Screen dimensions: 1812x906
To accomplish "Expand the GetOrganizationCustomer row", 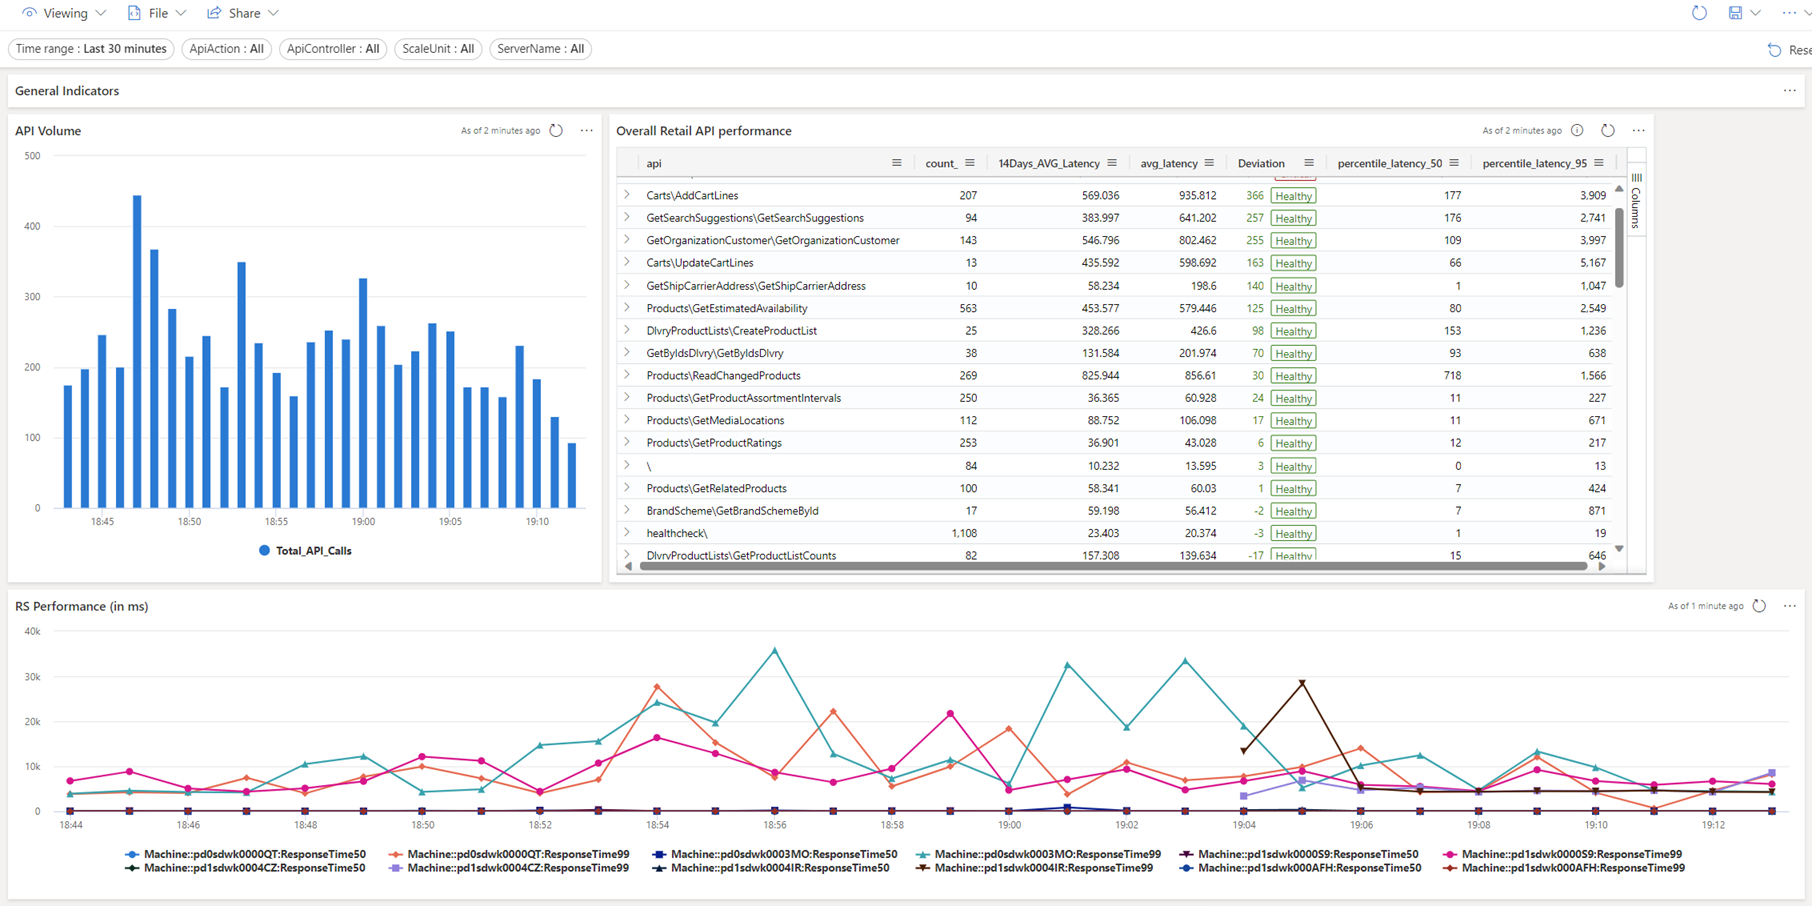I will point(627,240).
